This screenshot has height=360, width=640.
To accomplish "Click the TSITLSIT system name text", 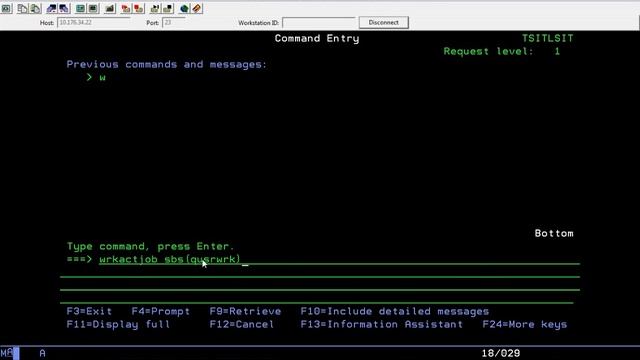I will (548, 38).
